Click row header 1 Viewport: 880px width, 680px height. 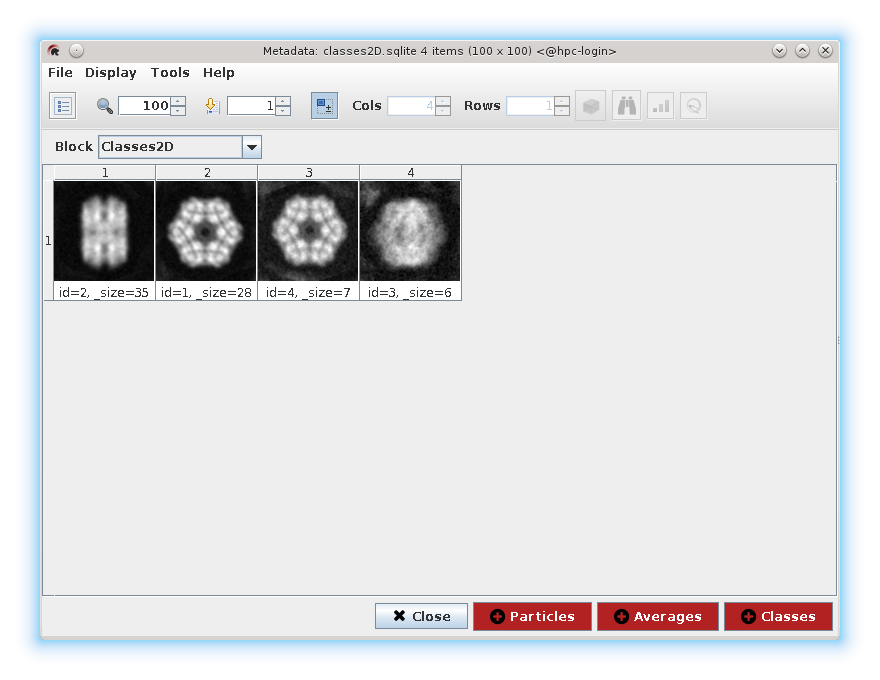click(x=48, y=240)
